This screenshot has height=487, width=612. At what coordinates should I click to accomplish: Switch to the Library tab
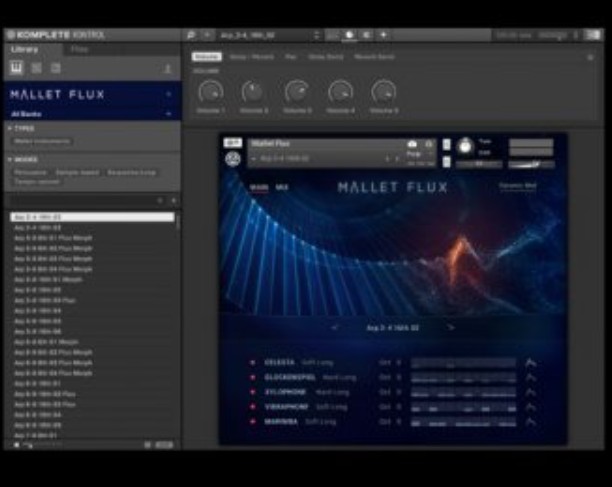(24, 50)
